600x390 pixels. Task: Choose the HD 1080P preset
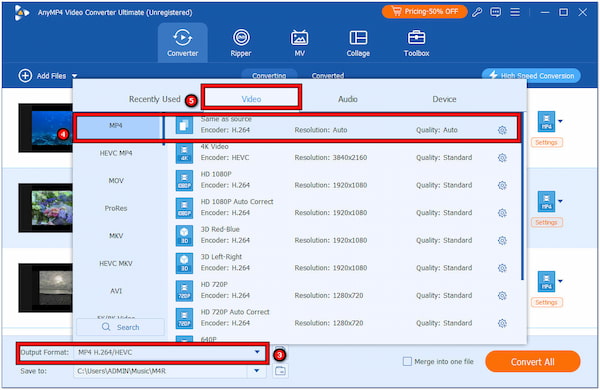(x=343, y=180)
